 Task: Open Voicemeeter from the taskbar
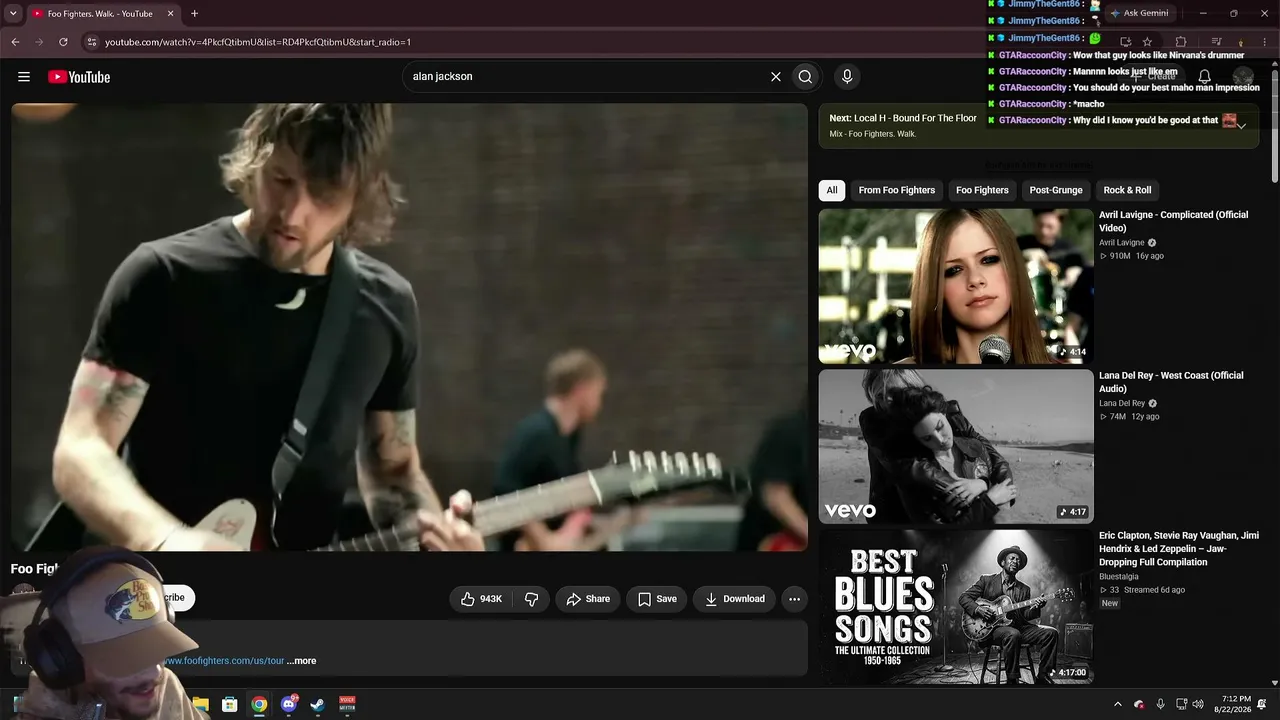click(347, 705)
